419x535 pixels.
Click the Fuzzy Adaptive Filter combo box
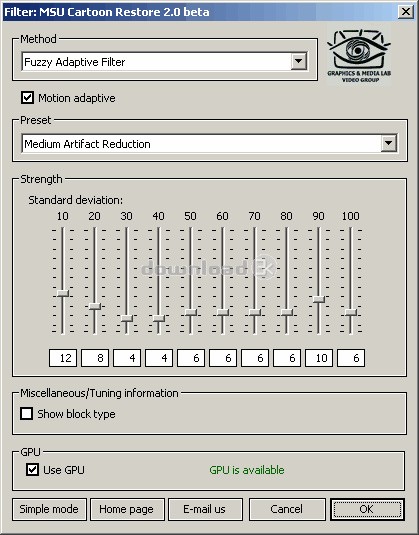click(x=164, y=61)
